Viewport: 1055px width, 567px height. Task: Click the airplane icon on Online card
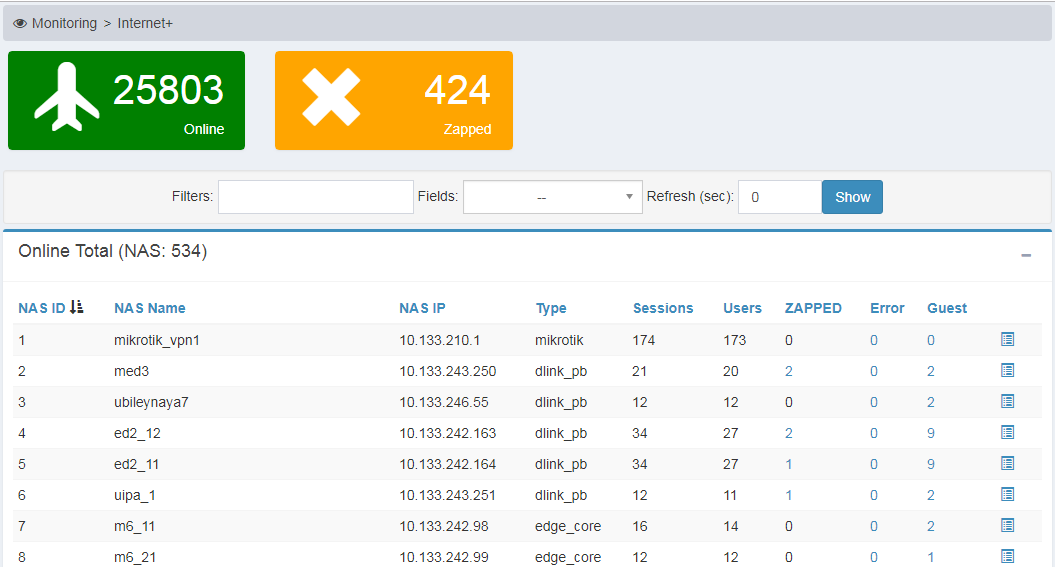[x=67, y=97]
